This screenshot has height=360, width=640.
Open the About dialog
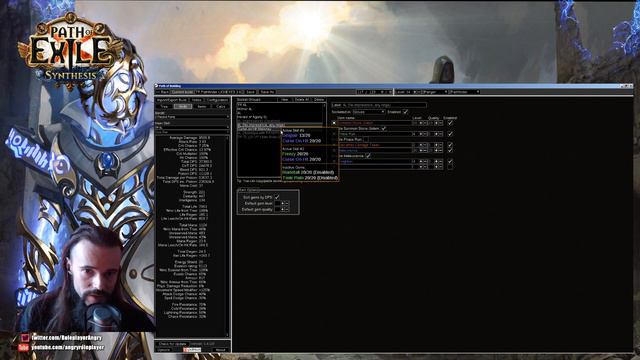[220, 350]
